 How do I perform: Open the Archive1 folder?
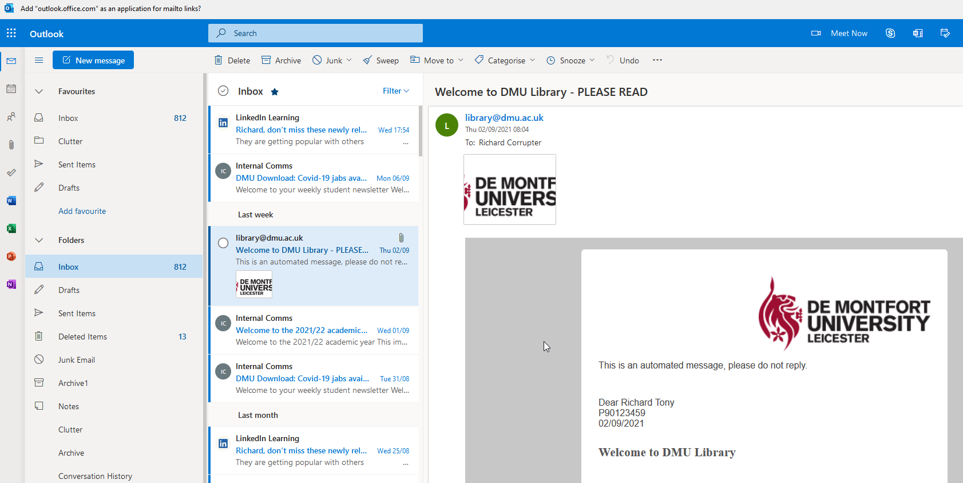tap(114, 383)
